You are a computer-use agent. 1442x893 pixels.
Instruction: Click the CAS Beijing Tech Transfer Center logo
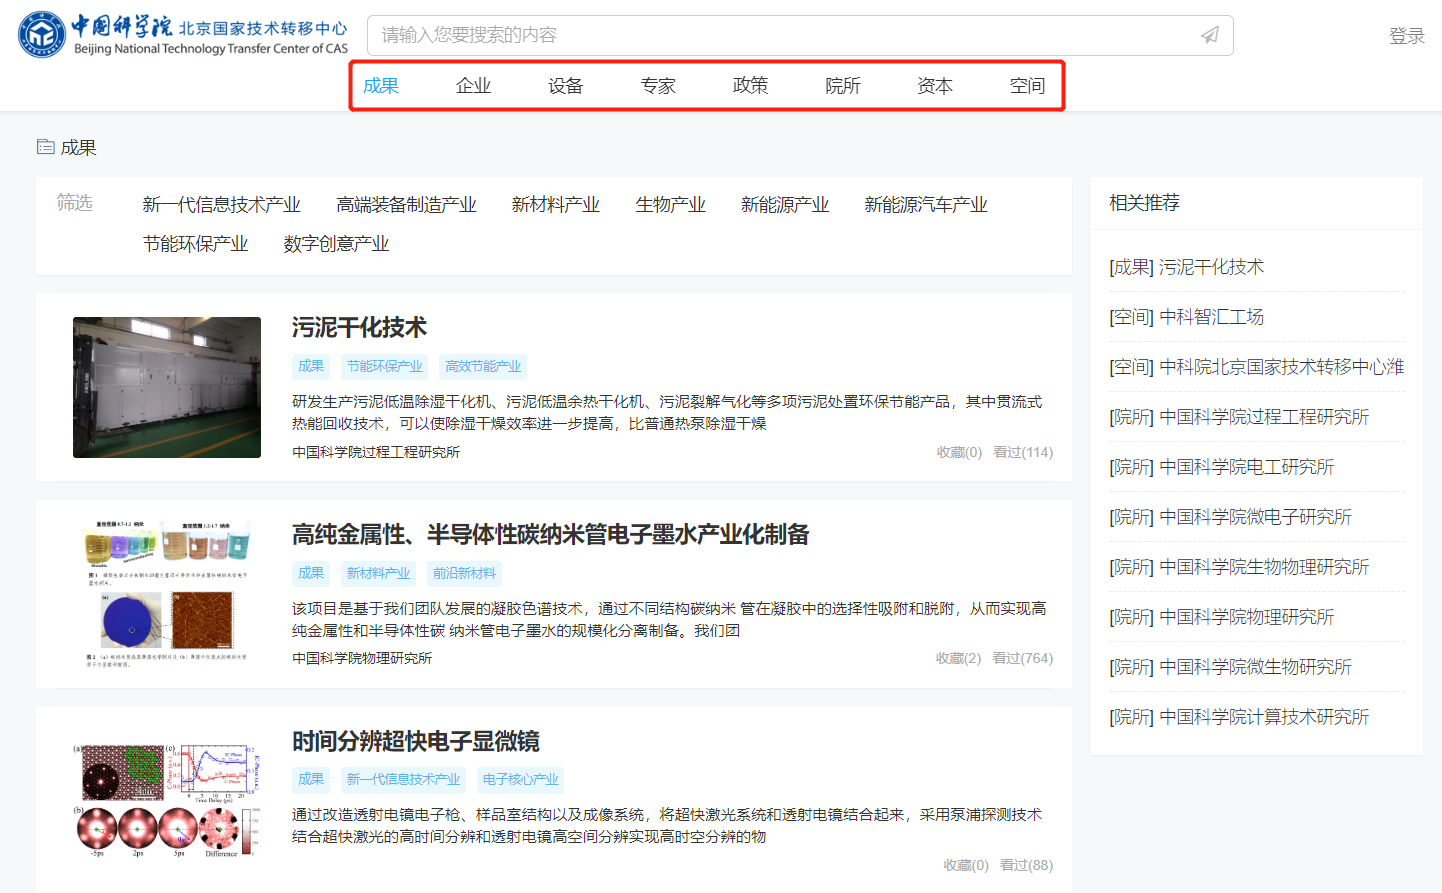(183, 35)
